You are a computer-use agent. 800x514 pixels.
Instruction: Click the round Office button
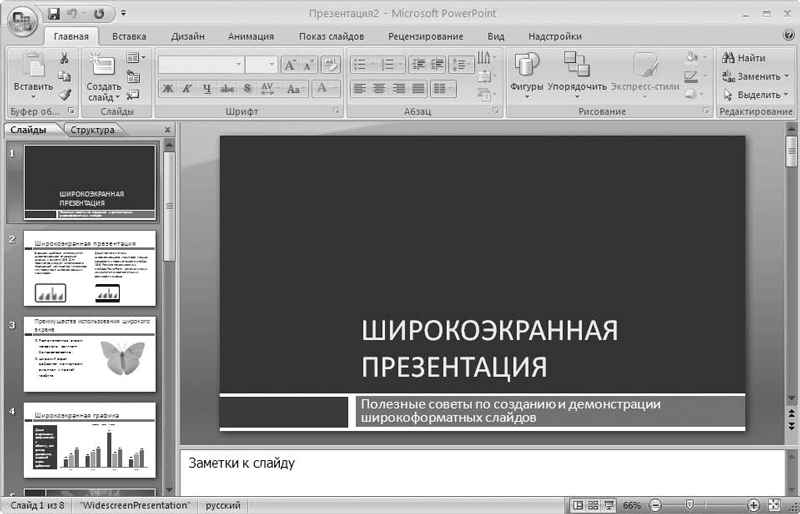(x=21, y=19)
